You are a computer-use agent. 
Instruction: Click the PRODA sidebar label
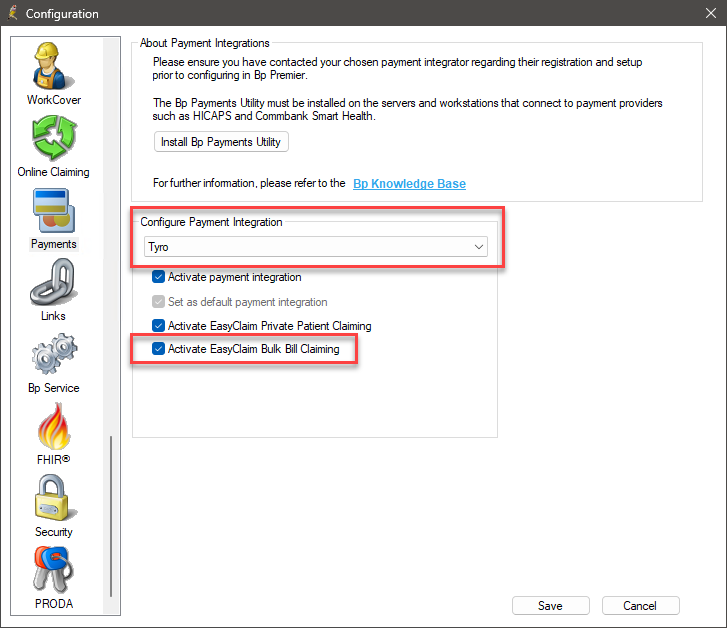point(54,604)
